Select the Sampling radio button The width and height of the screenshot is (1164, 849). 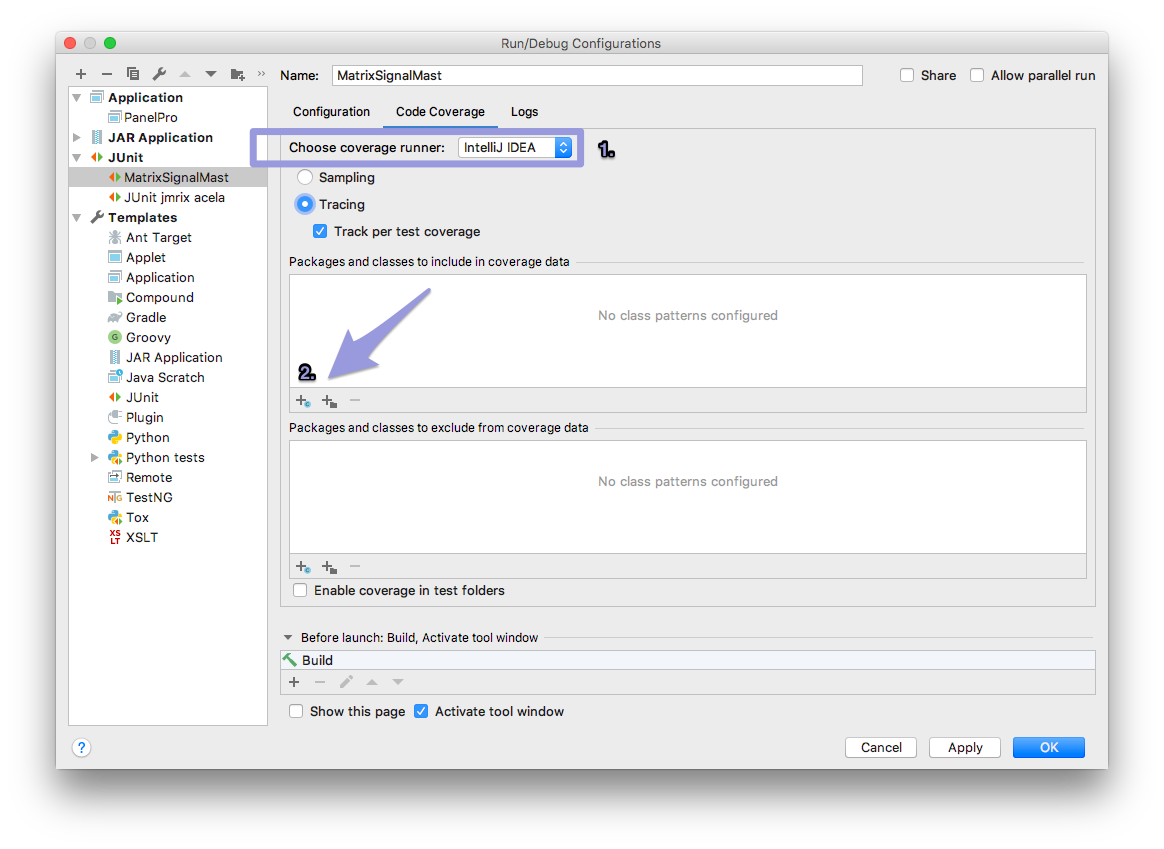coord(306,177)
